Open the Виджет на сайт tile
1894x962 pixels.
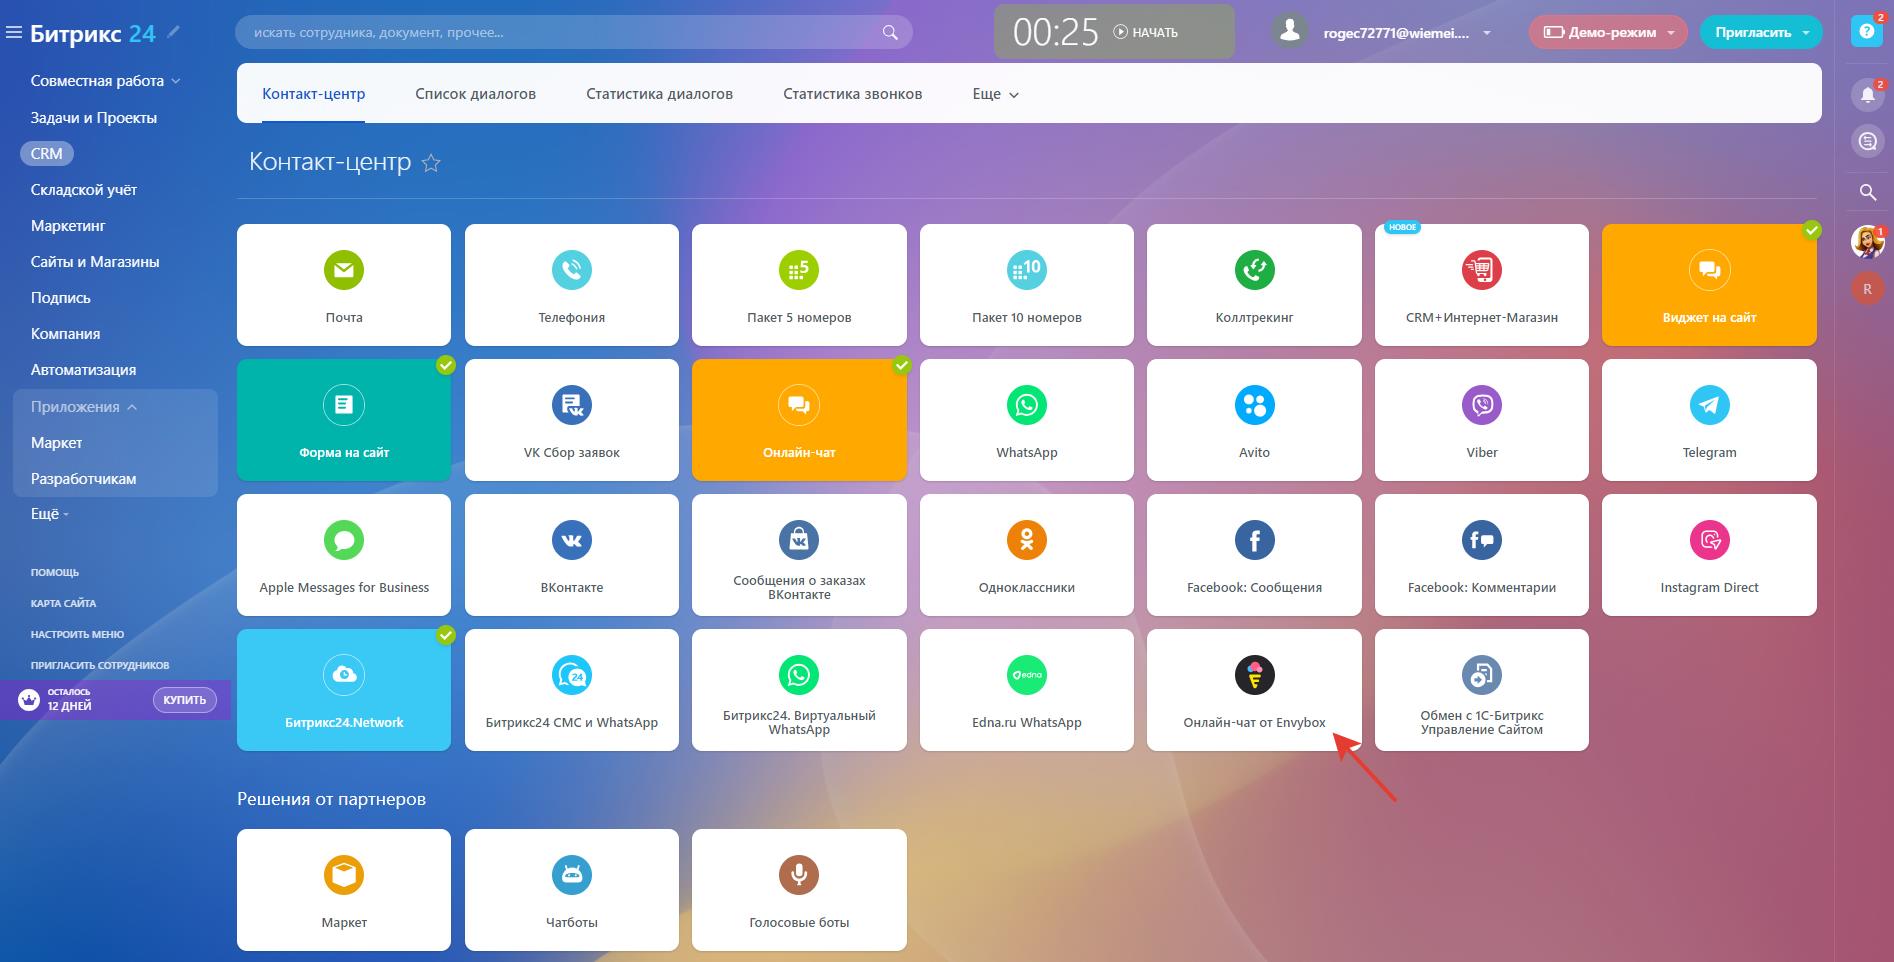tap(1709, 285)
